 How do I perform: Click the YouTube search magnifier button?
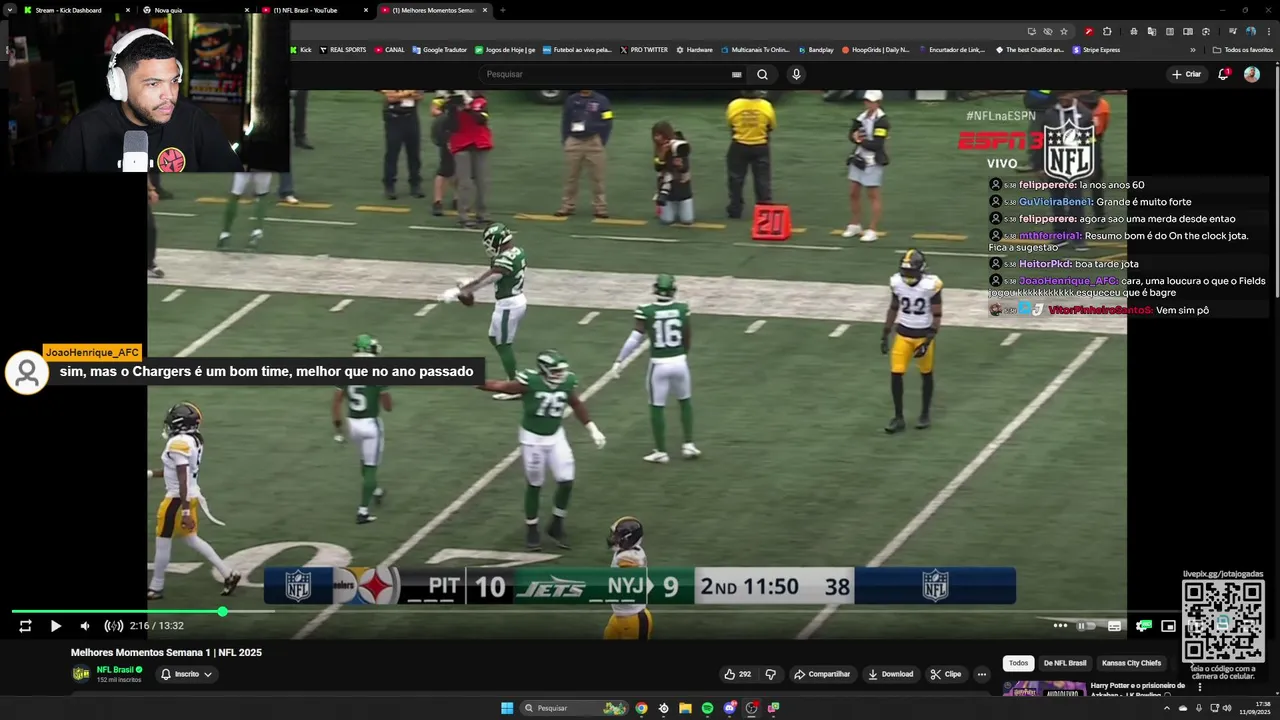tap(762, 74)
